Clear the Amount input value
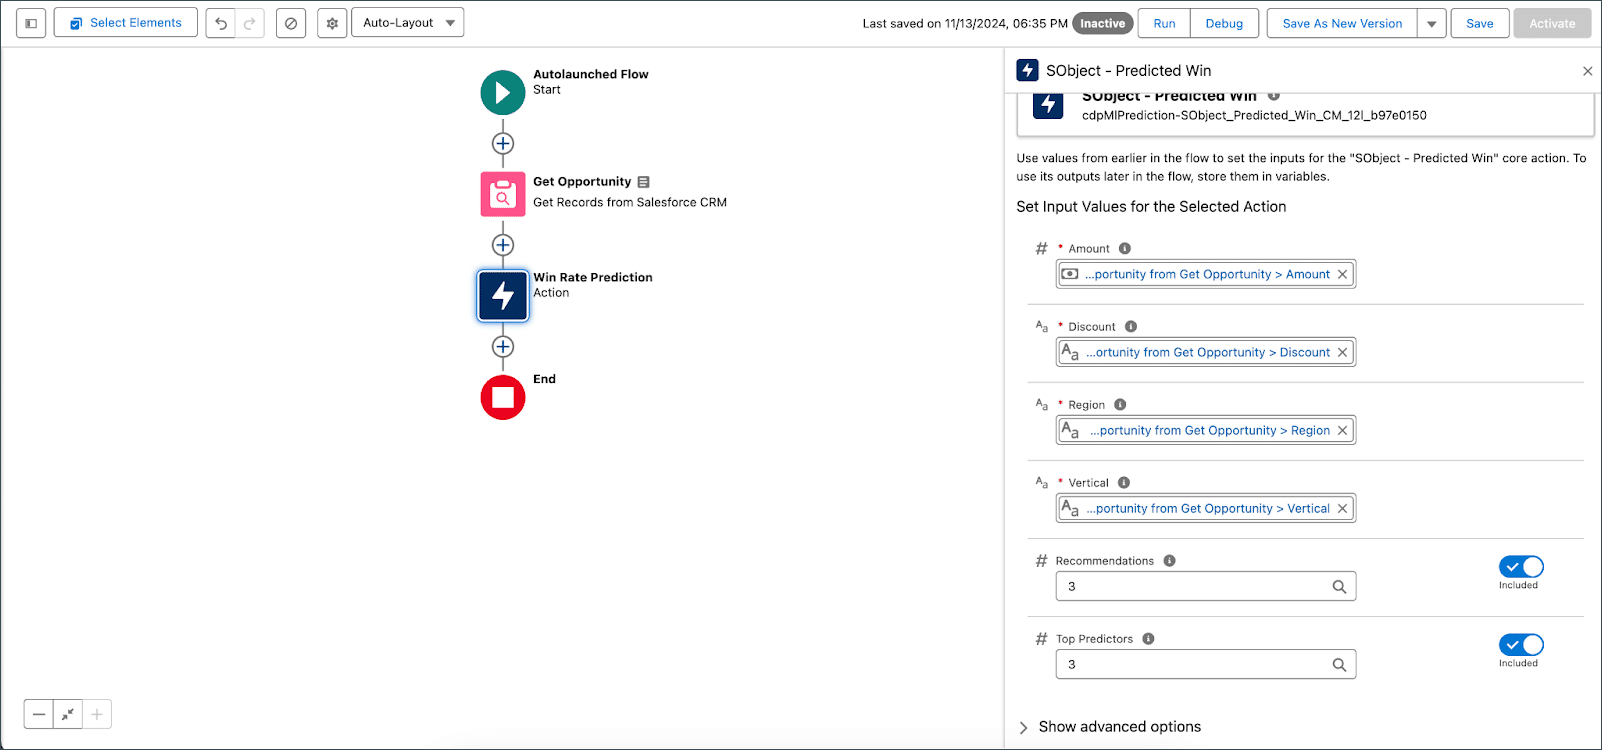1602x750 pixels. (1342, 274)
